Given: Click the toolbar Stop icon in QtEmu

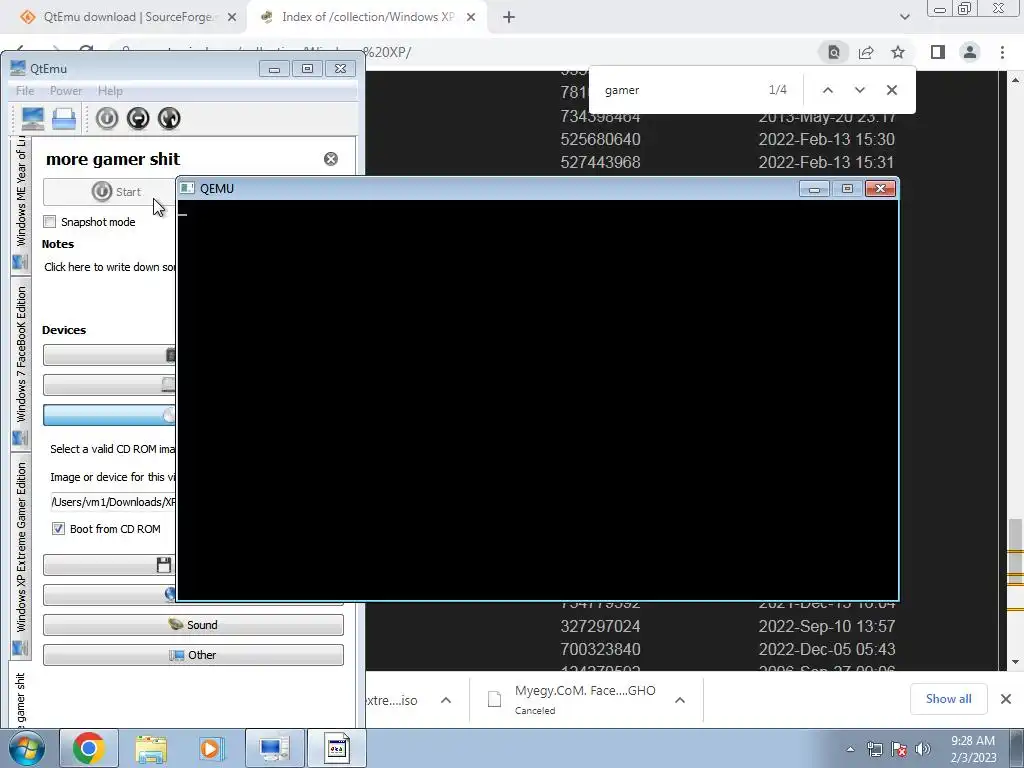Looking at the screenshot, I should coord(138,118).
